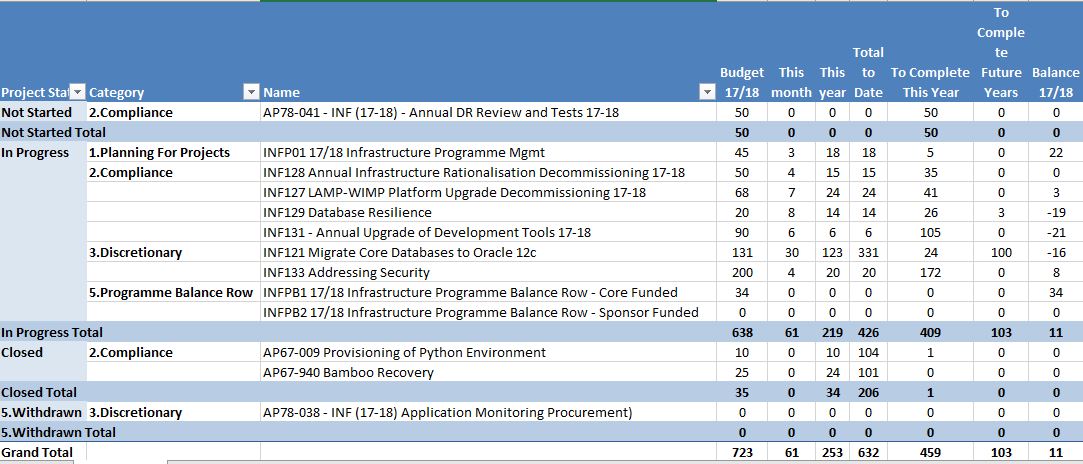This screenshot has width=1083, height=464.
Task: Click the 104 Total to Date for AP67-009
Action: pos(868,353)
